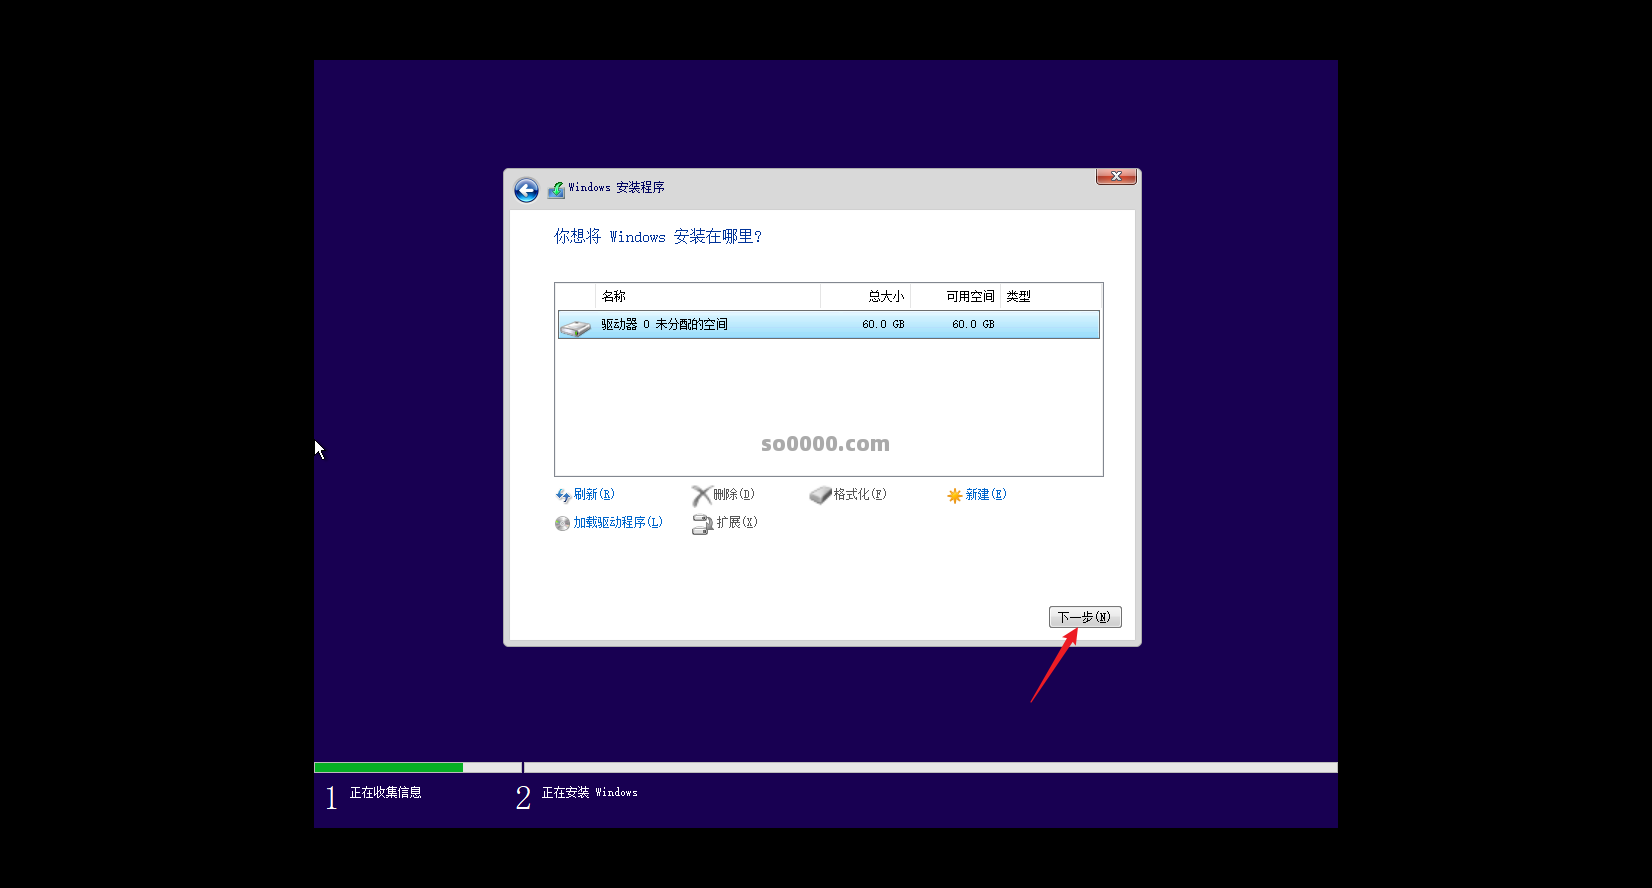Sort by the 名称 column header
Viewport: 1652px width, 888px height.
[614, 297]
